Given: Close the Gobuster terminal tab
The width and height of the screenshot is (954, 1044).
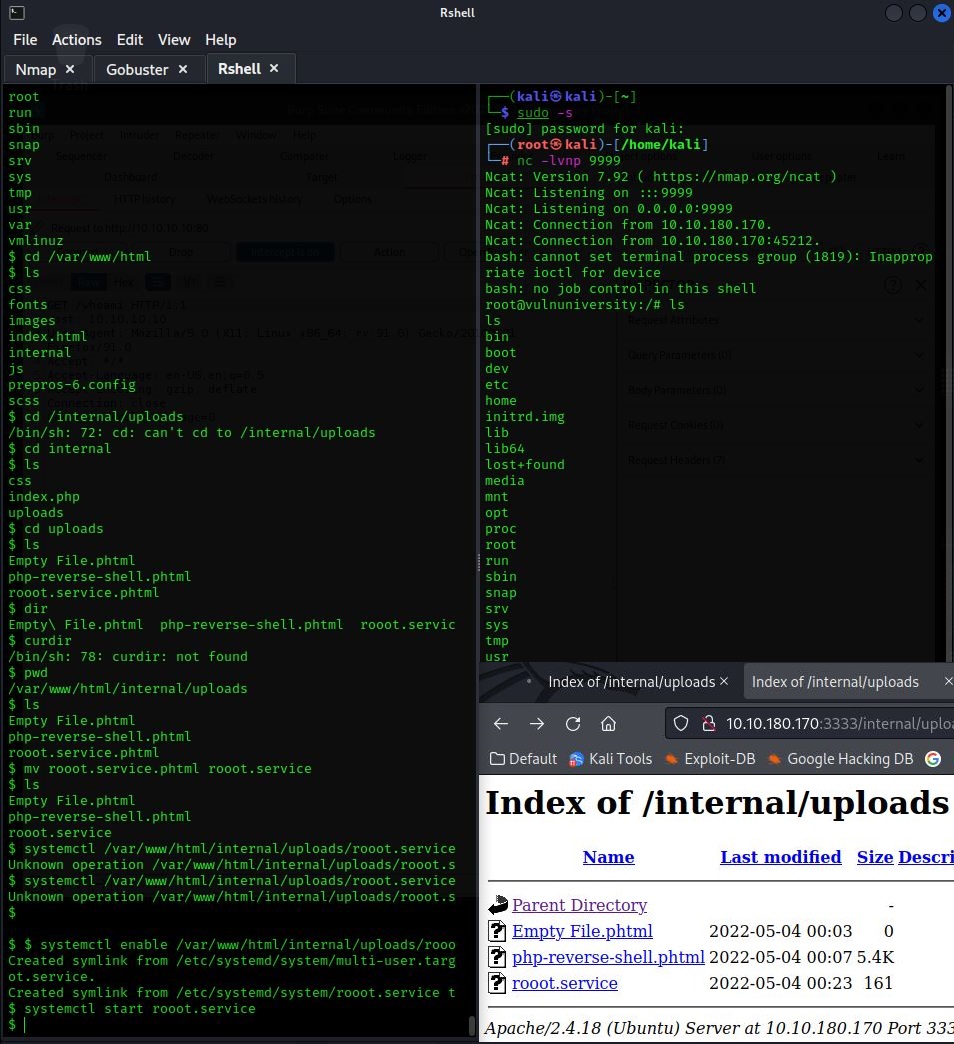Looking at the screenshot, I should point(183,69).
